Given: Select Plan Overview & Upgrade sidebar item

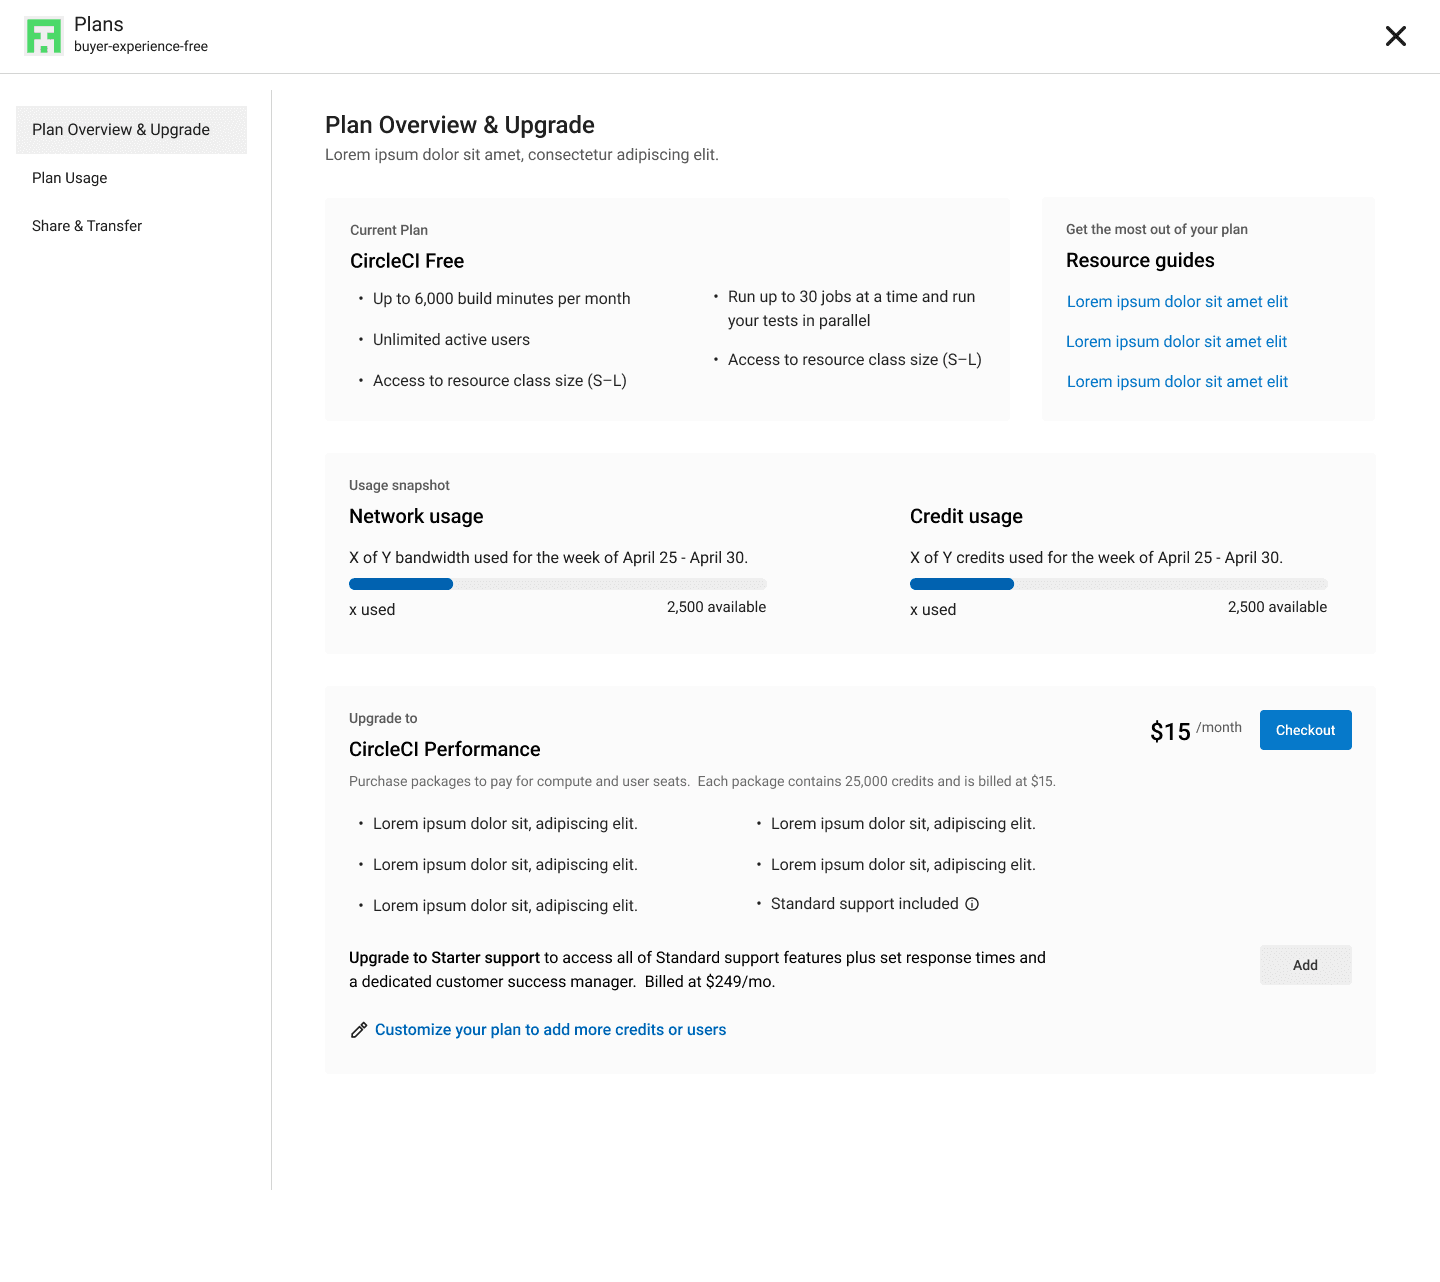Looking at the screenshot, I should pyautogui.click(x=131, y=130).
